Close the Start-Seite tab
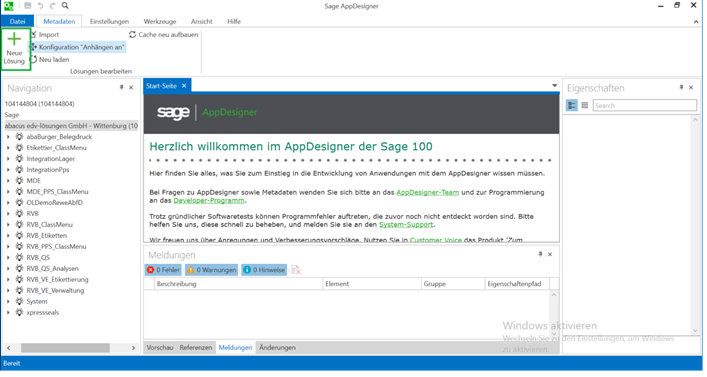 (x=184, y=86)
